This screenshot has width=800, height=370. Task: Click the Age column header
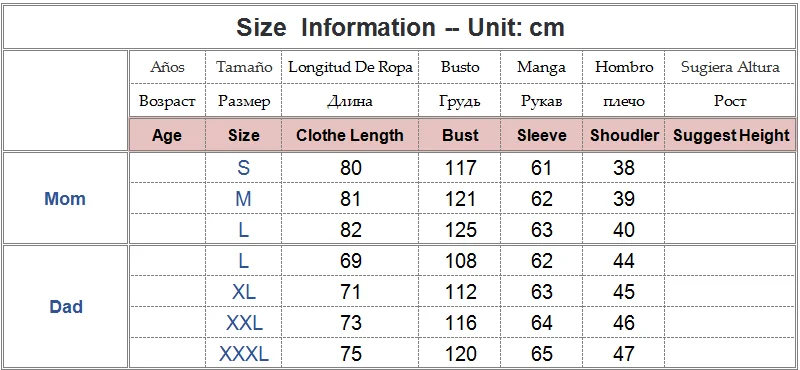click(167, 135)
